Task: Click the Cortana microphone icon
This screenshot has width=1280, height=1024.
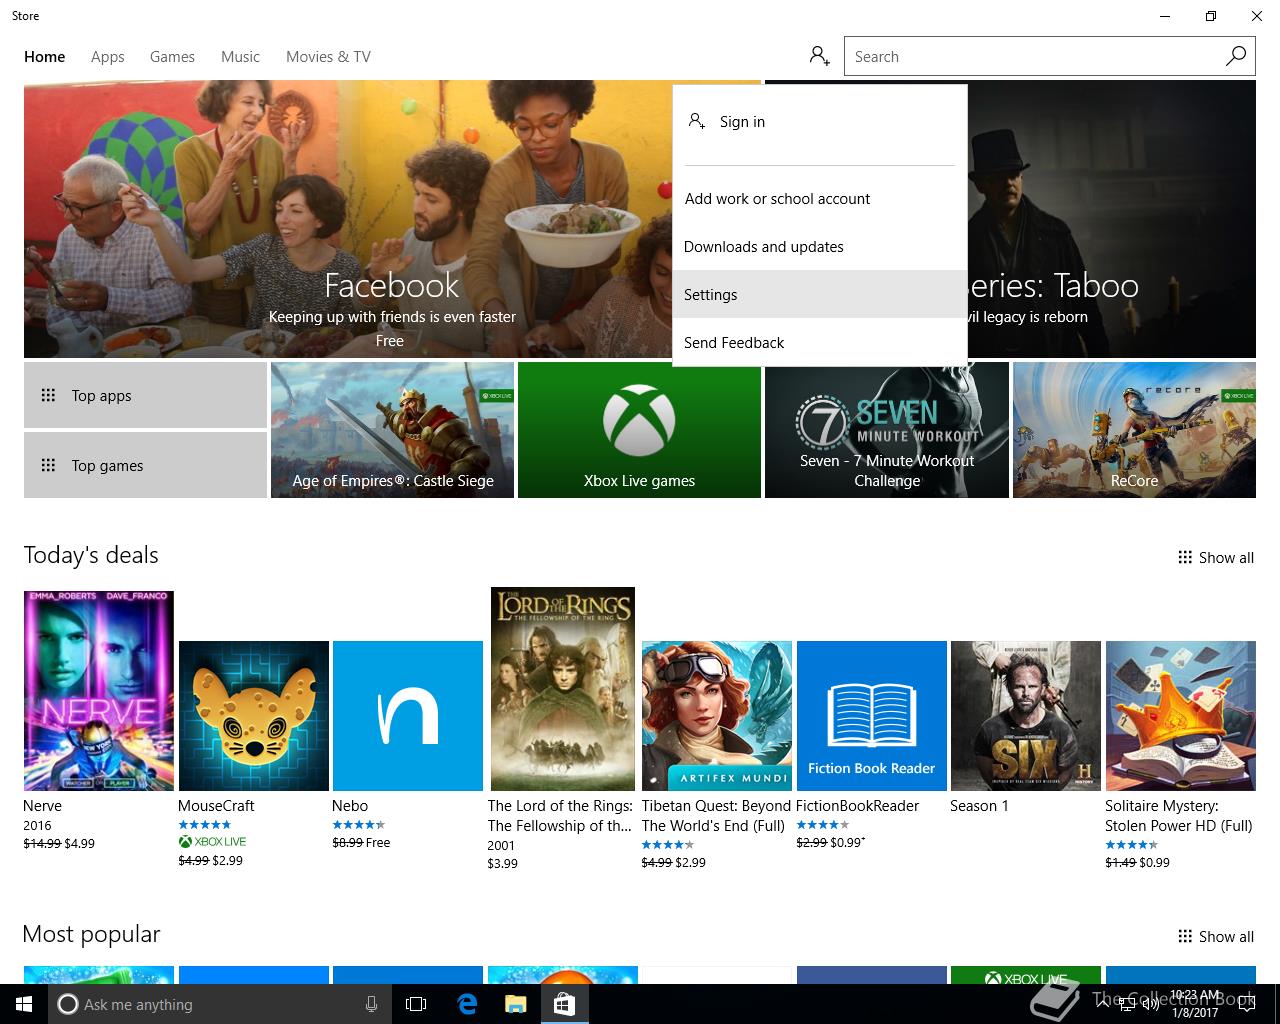Action: (371, 1004)
